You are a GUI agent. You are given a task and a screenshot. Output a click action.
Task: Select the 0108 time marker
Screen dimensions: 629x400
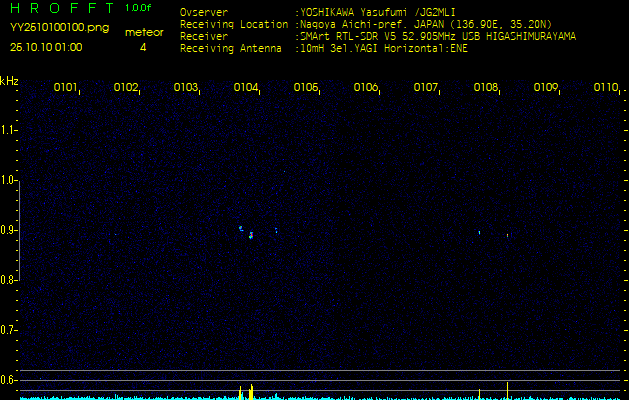486,88
